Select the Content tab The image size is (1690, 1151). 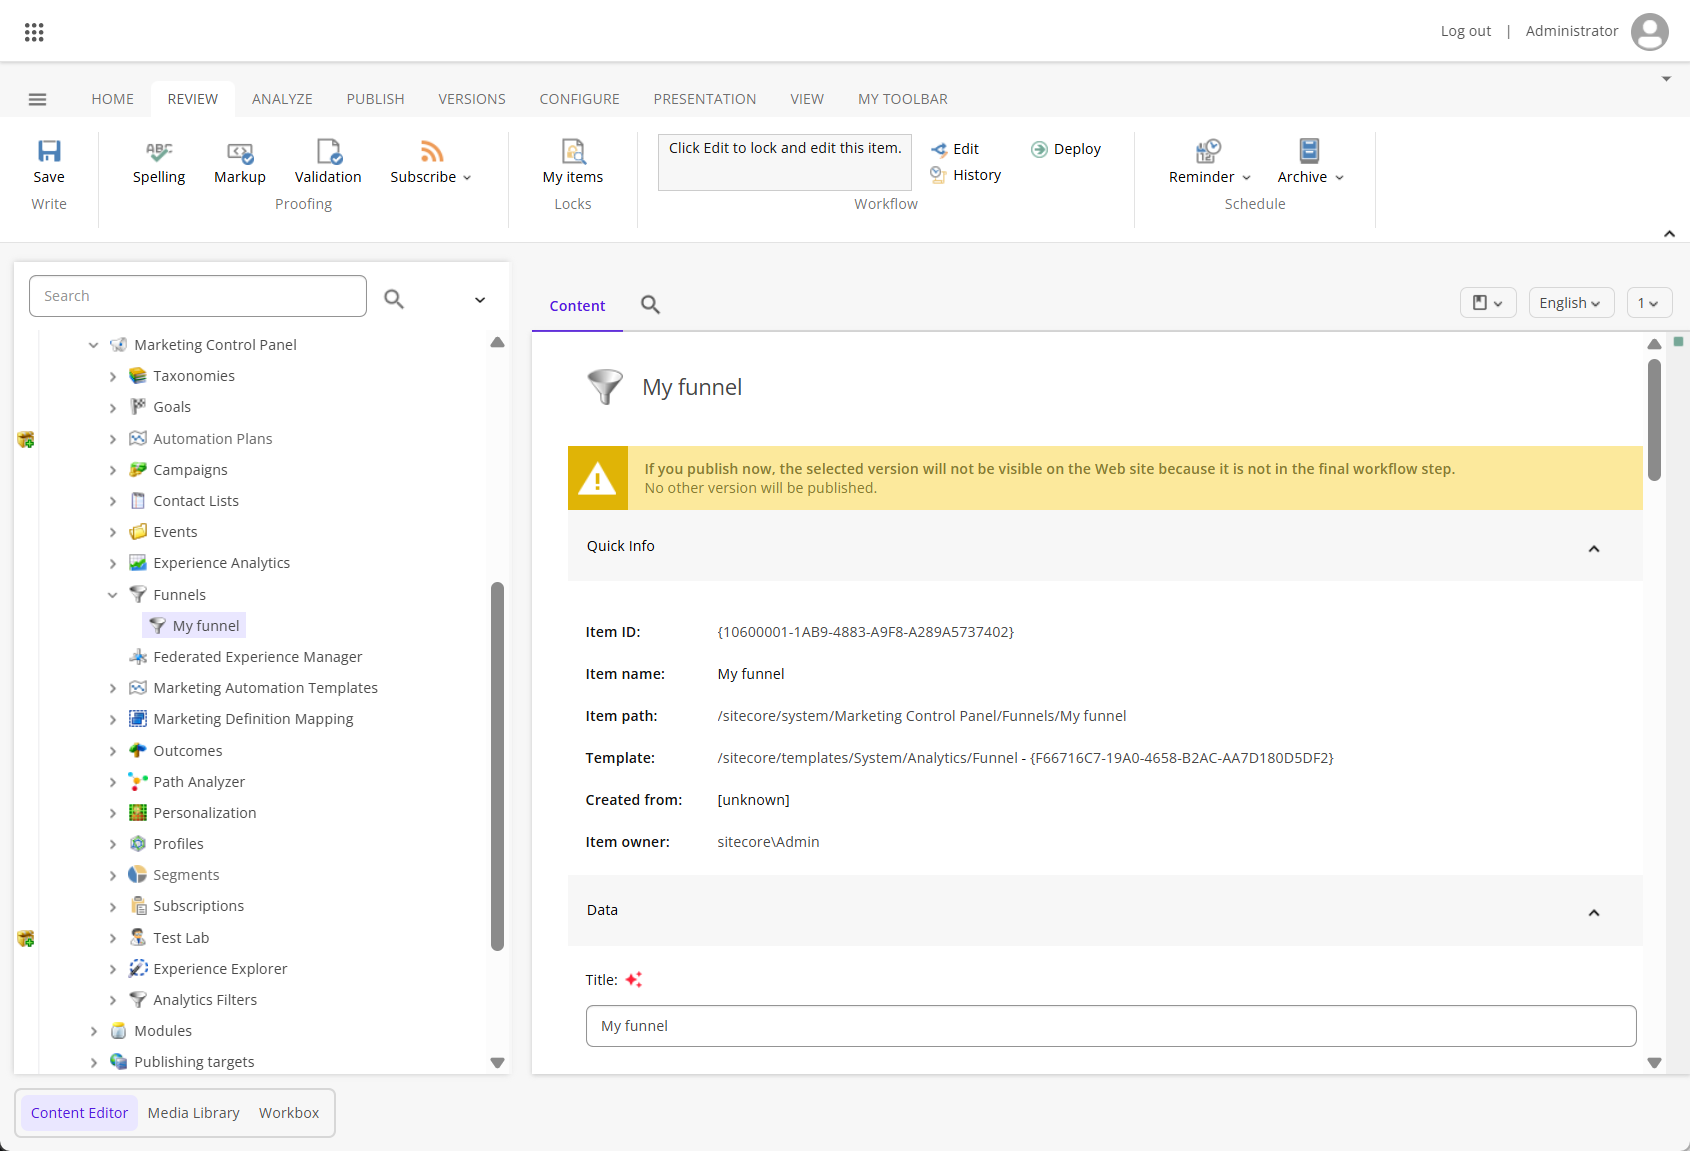click(x=577, y=306)
